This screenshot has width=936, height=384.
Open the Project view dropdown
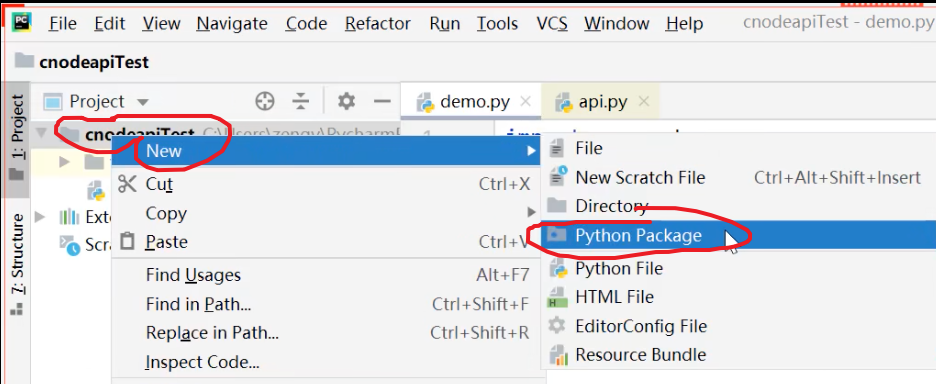point(97,102)
